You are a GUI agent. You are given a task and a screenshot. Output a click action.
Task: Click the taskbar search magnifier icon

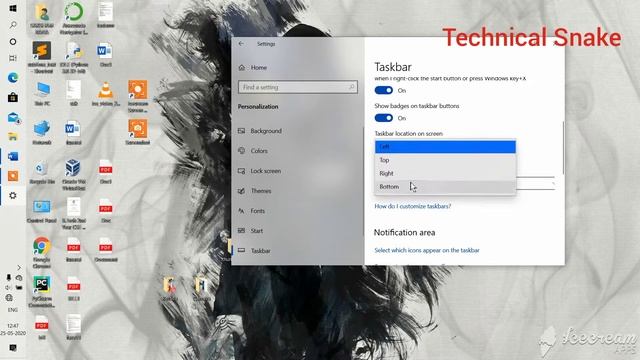pyautogui.click(x=13, y=25)
